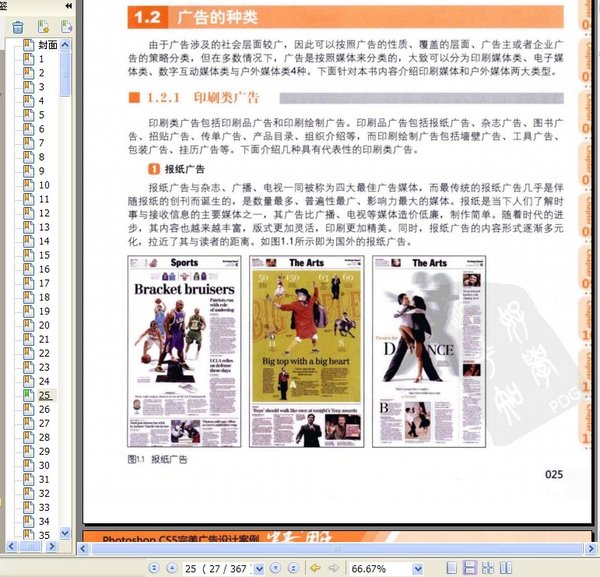600x577 pixels.
Task: Select bookmark 25
Action: click(46, 395)
